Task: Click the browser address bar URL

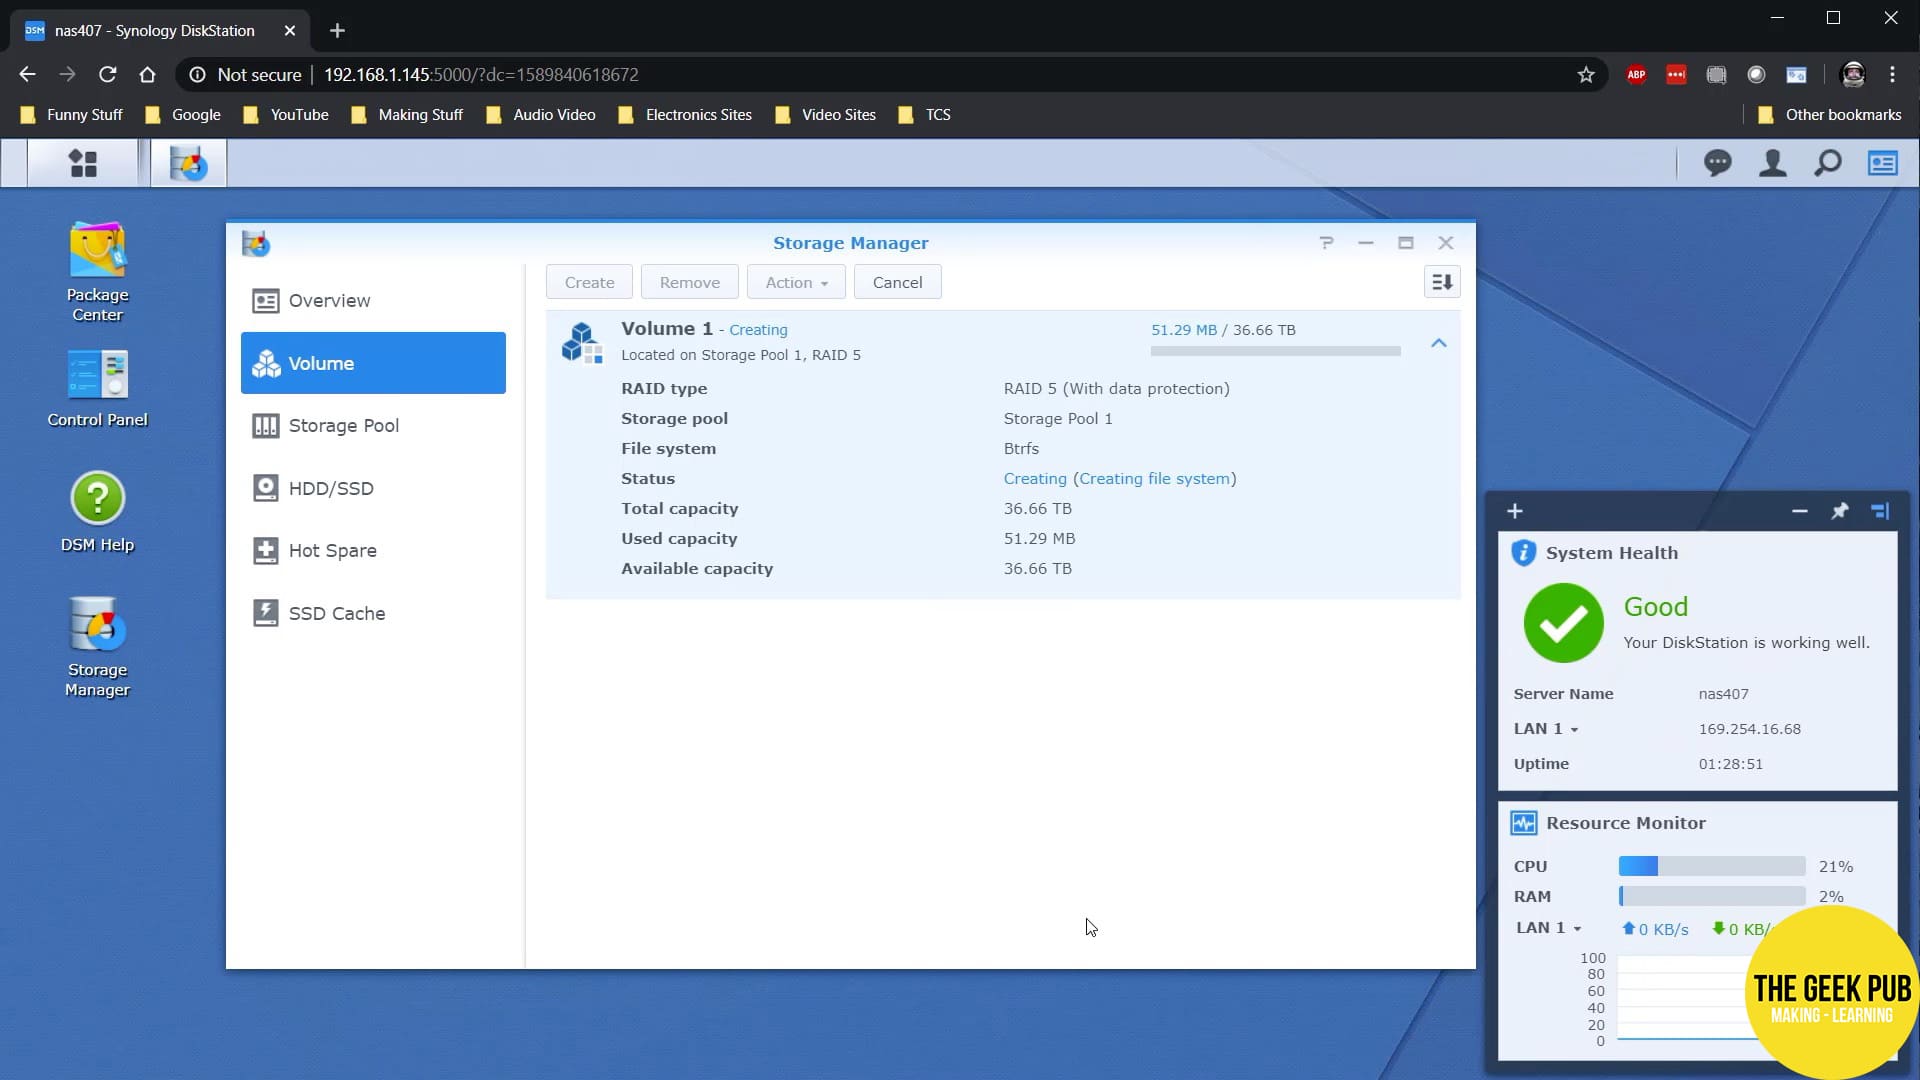Action: click(x=481, y=75)
